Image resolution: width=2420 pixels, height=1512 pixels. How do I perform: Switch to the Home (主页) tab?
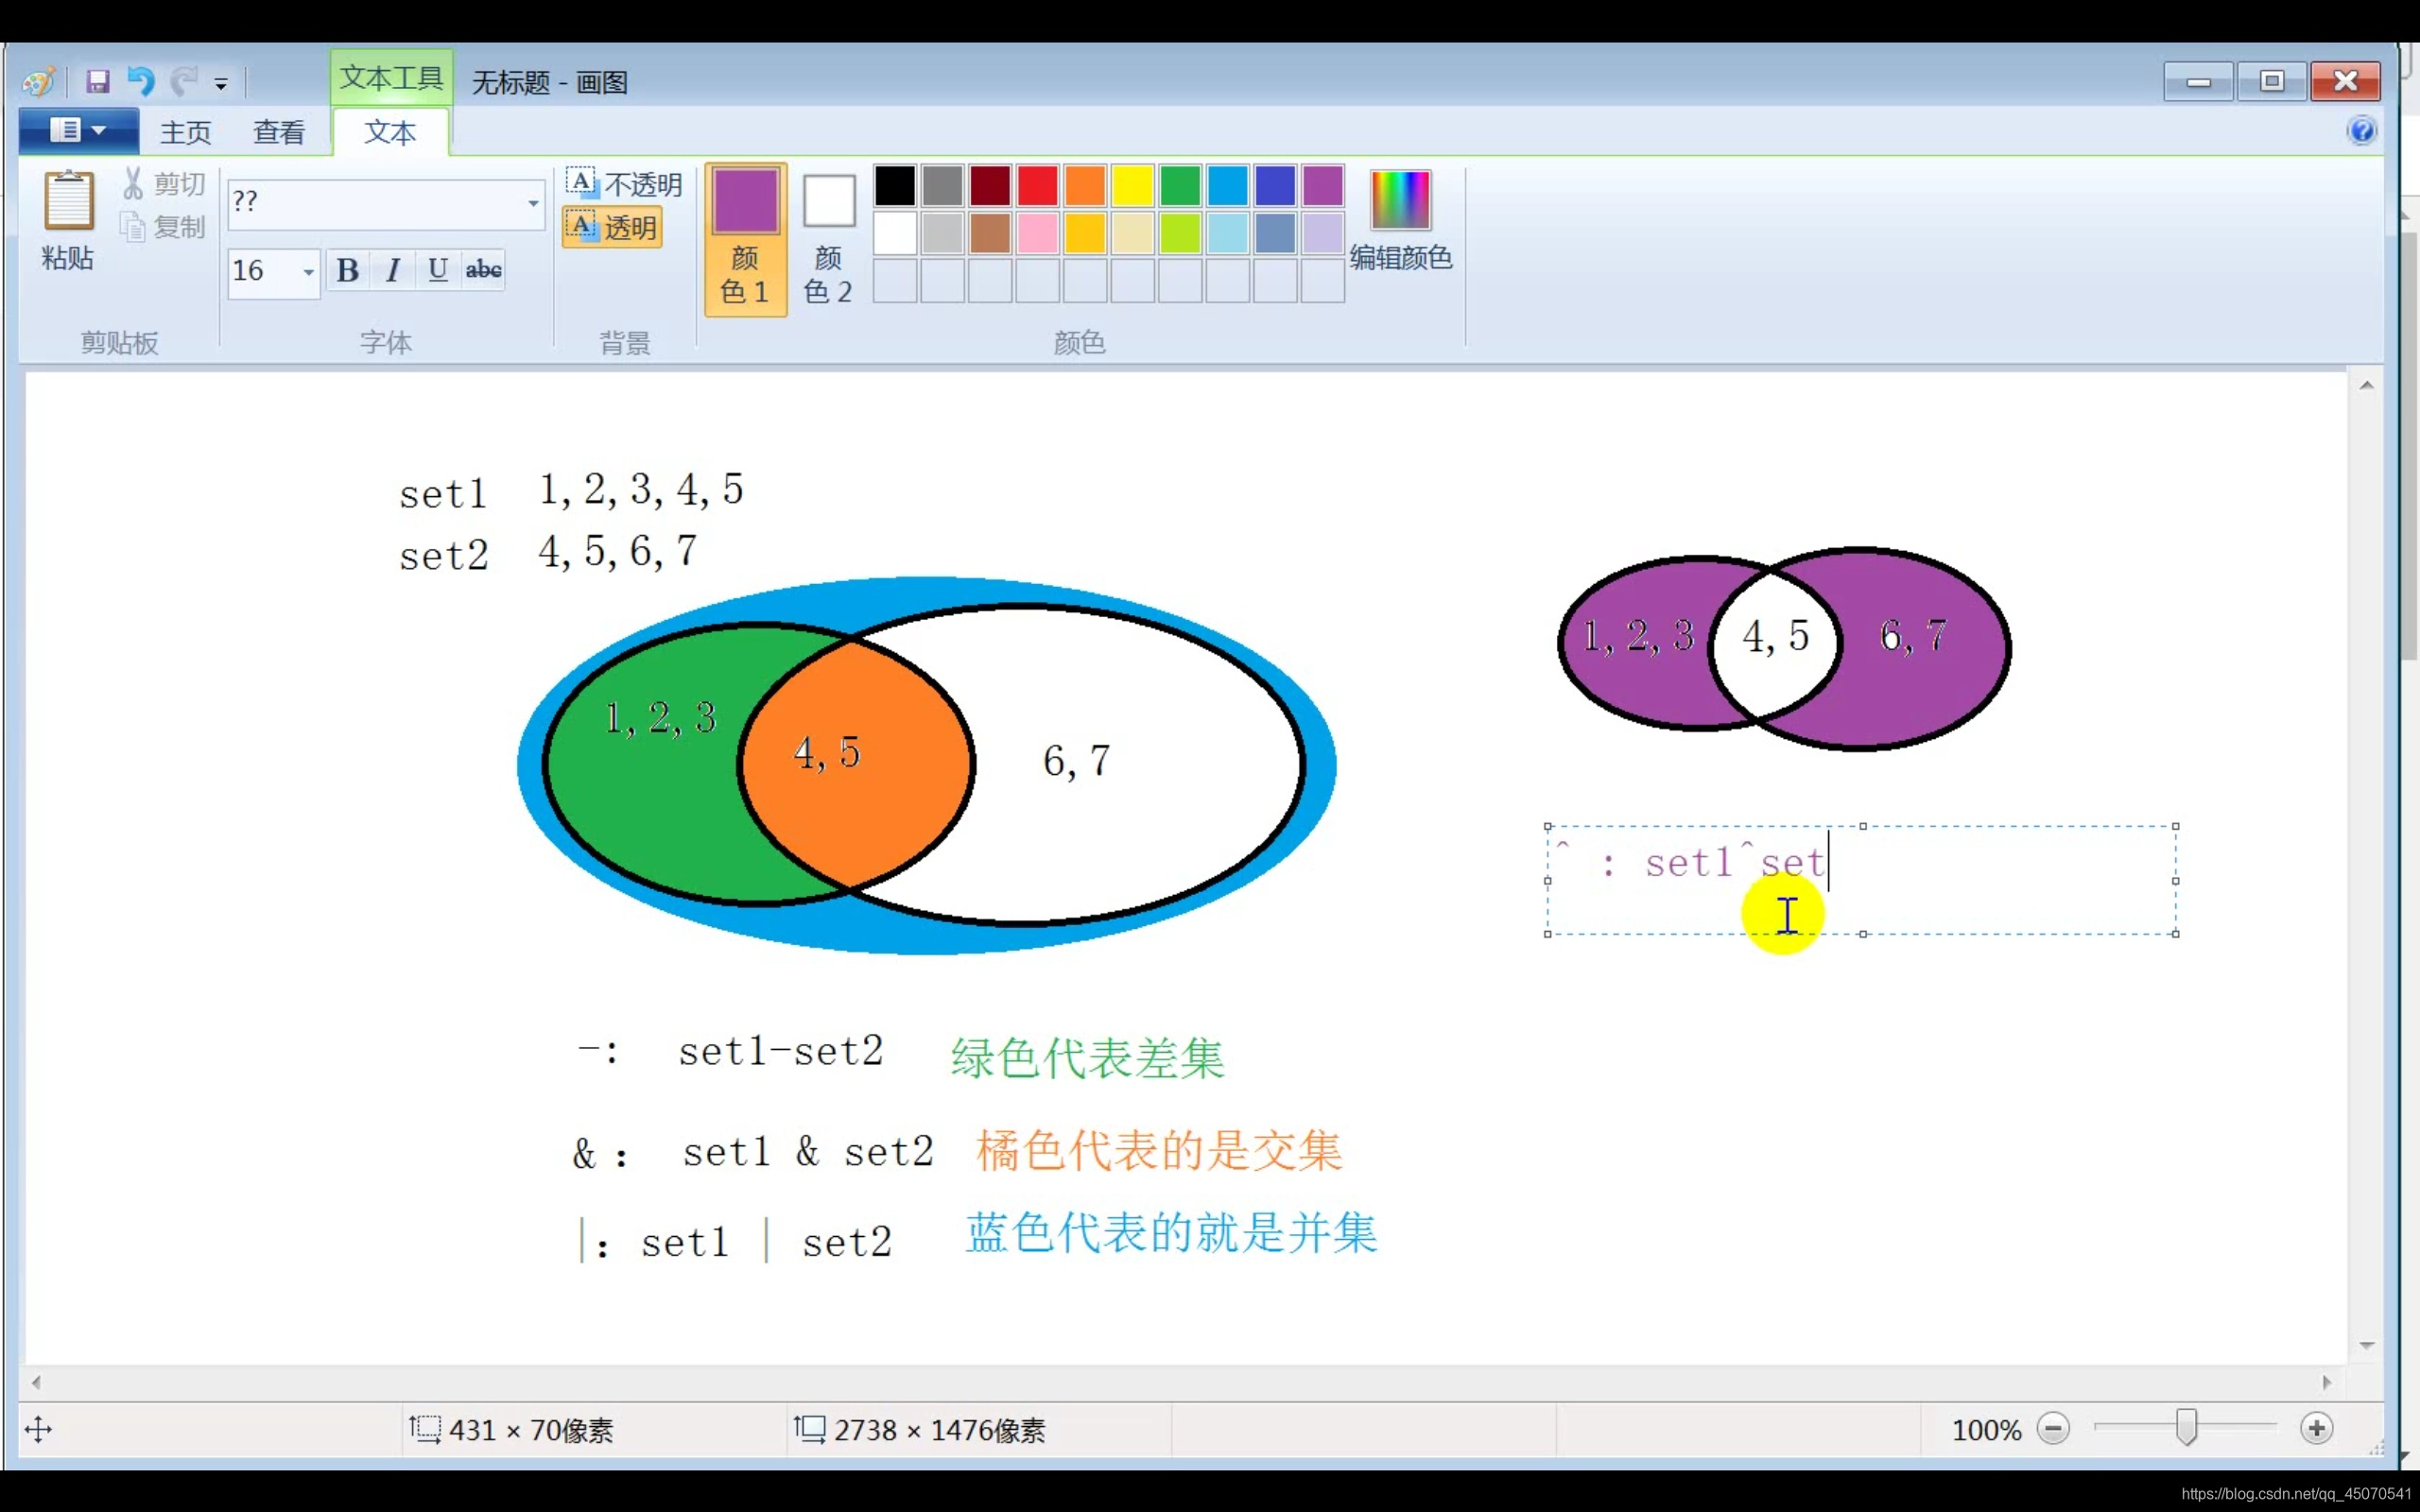(x=185, y=132)
